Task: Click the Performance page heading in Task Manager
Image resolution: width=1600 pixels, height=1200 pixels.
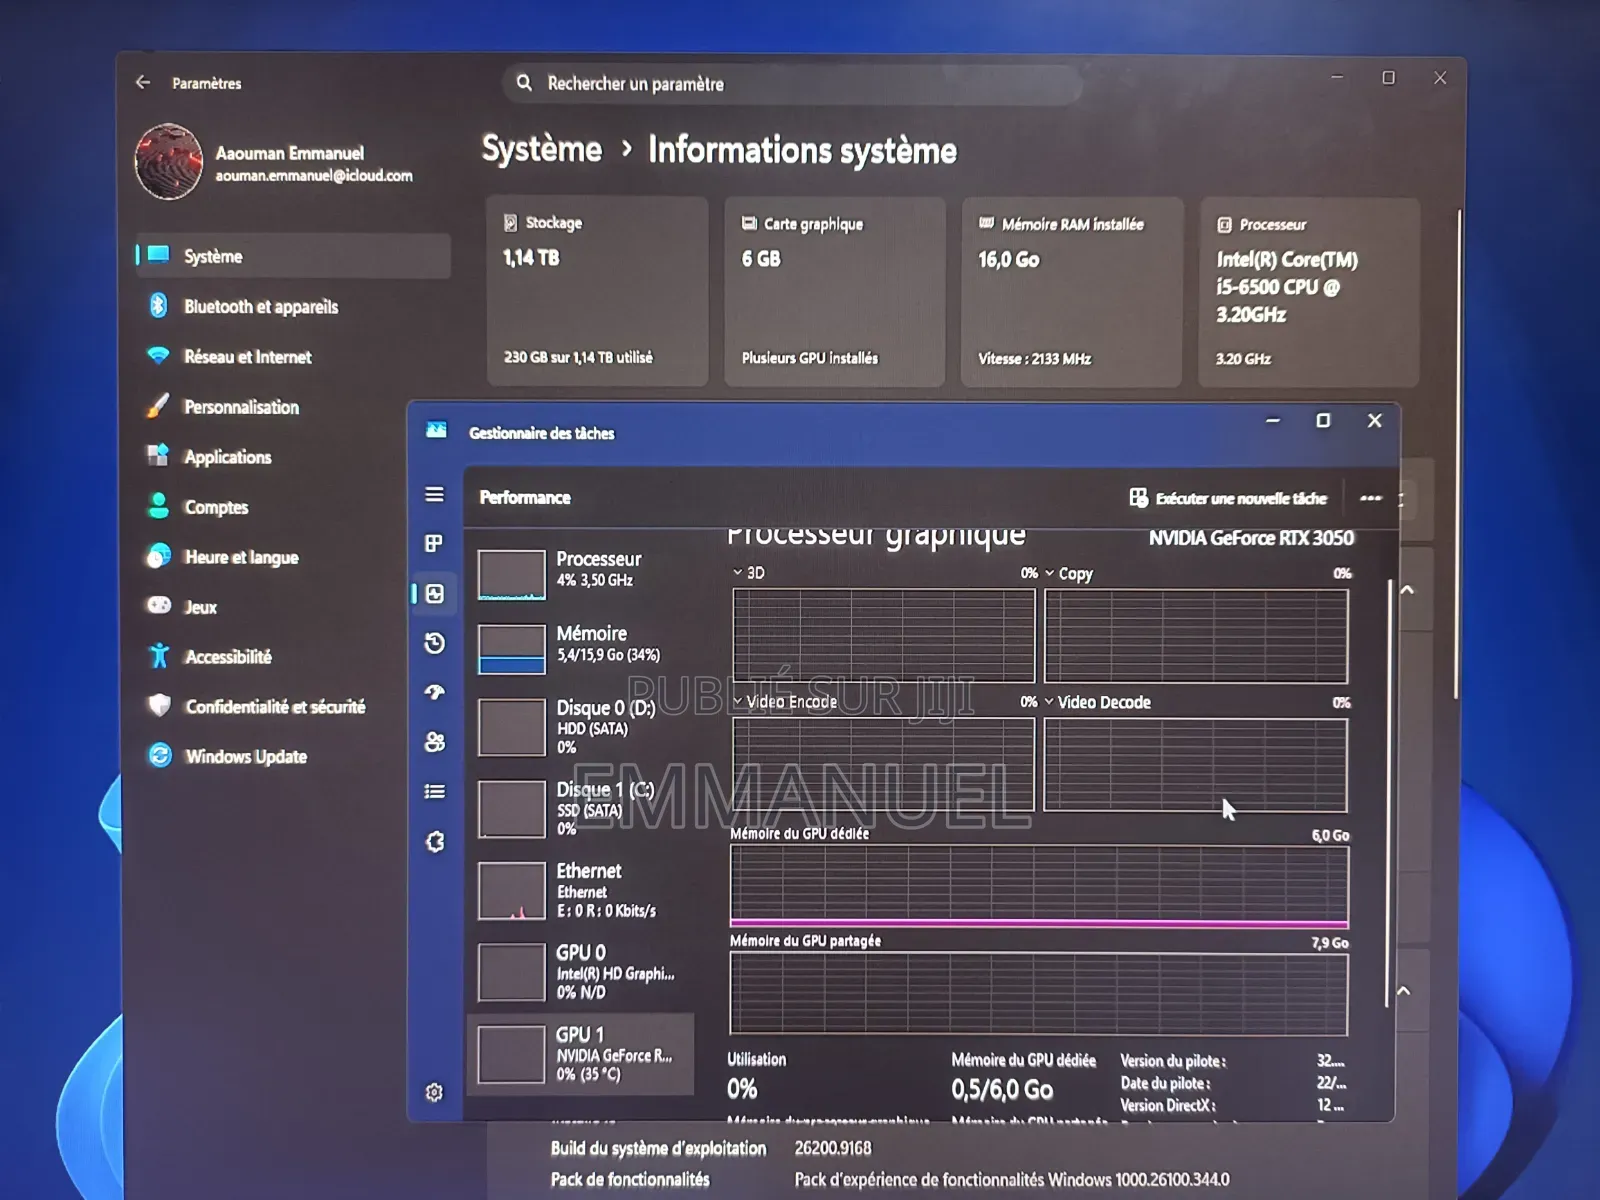Action: click(525, 497)
